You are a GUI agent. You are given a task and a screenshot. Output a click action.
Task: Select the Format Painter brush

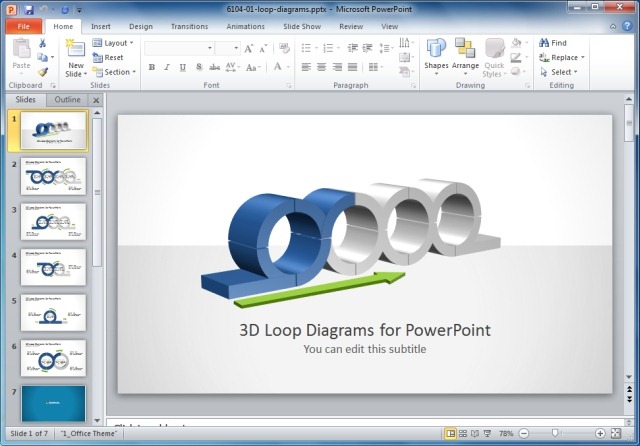(42, 72)
